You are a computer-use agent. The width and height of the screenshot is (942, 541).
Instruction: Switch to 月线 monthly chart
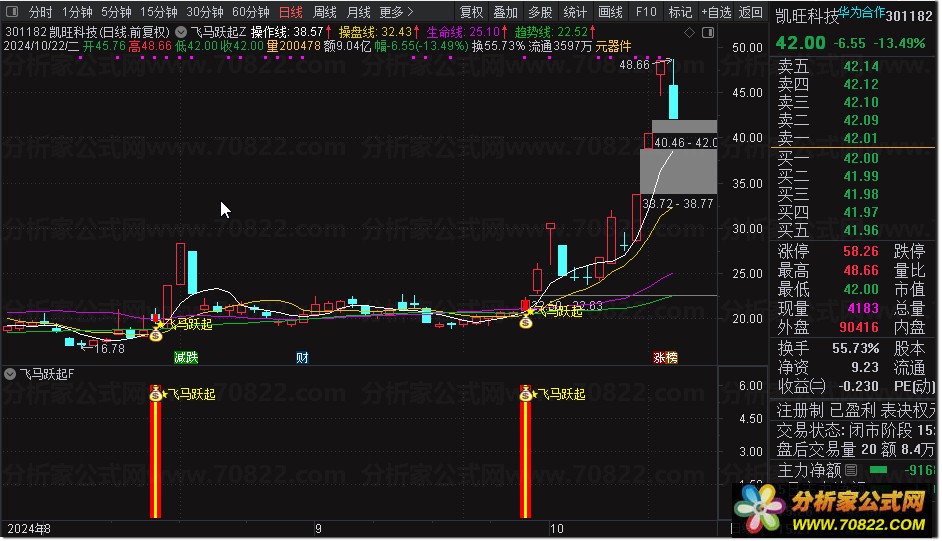359,12
